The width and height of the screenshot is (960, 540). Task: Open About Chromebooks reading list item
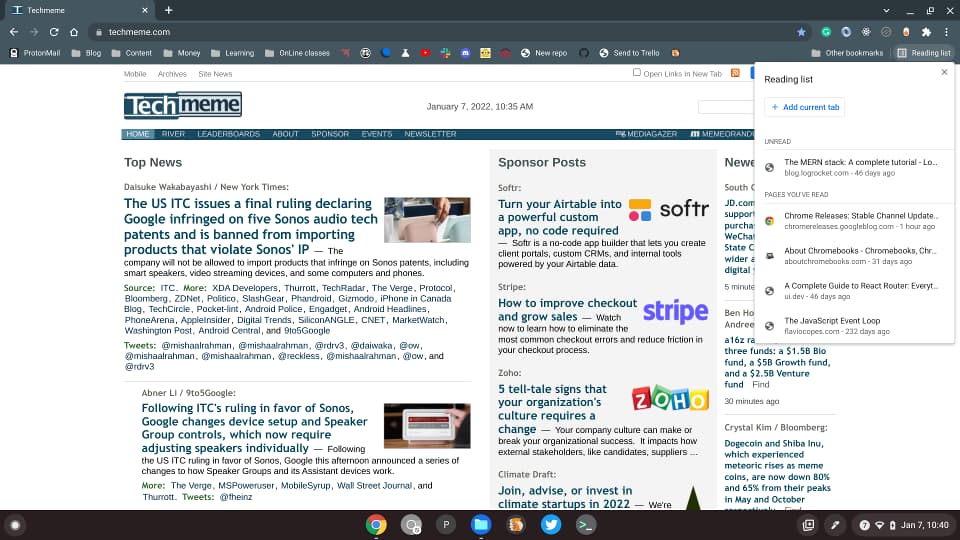(x=854, y=256)
